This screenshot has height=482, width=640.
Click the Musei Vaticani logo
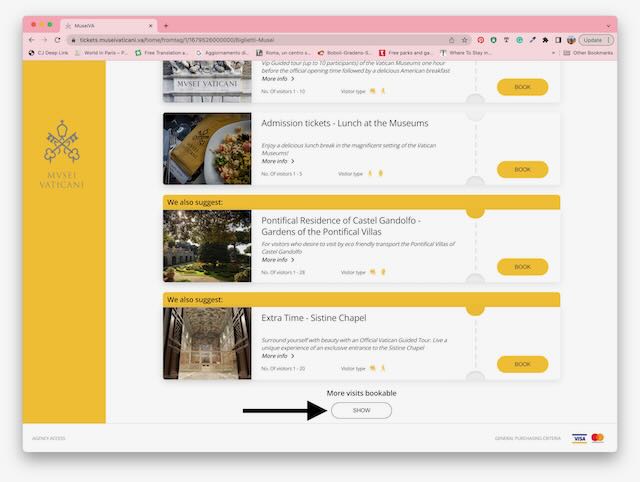click(x=62, y=154)
